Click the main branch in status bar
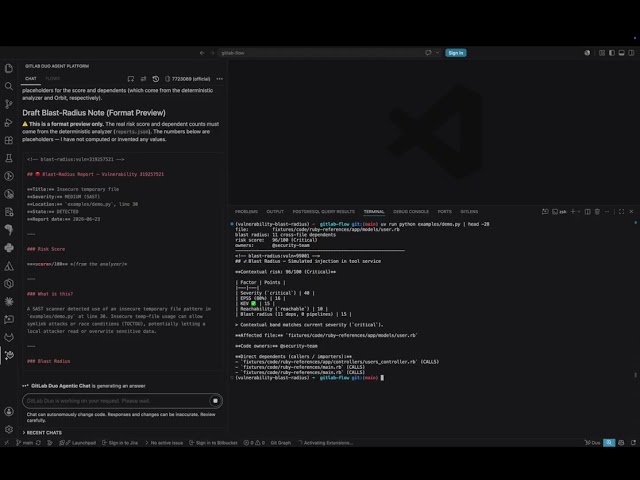The image size is (640, 480). click(24, 442)
